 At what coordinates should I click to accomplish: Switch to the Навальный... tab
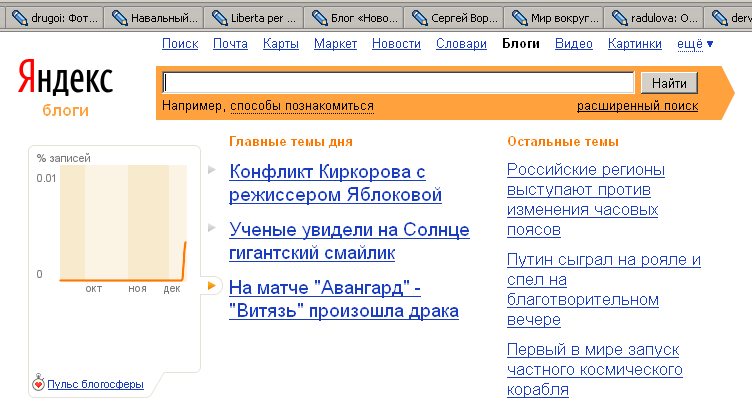tap(154, 18)
